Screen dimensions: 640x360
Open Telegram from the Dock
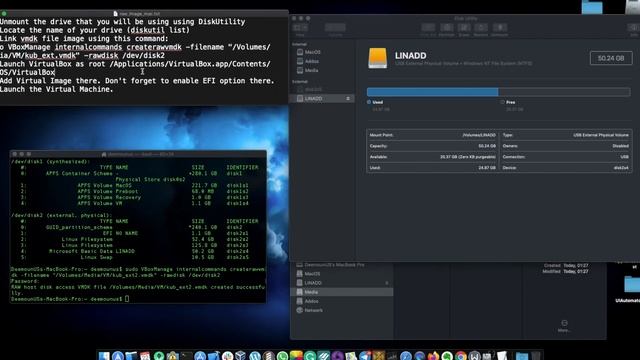pos(364,356)
